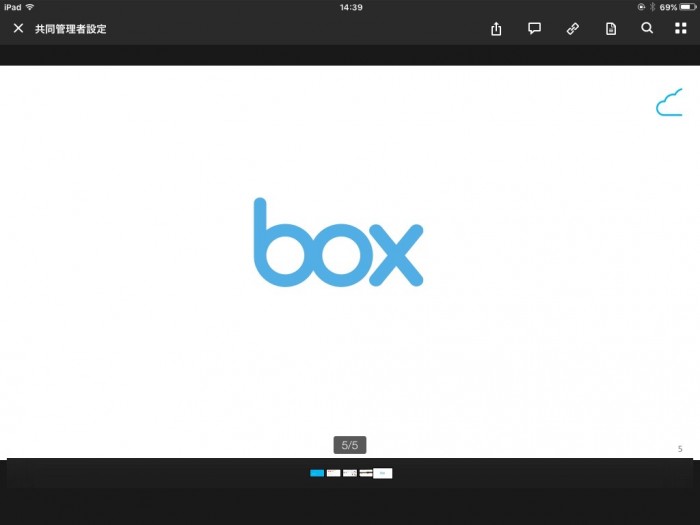
Task: Tap the Bluetooth icon in status bar
Action: tap(652, 7)
